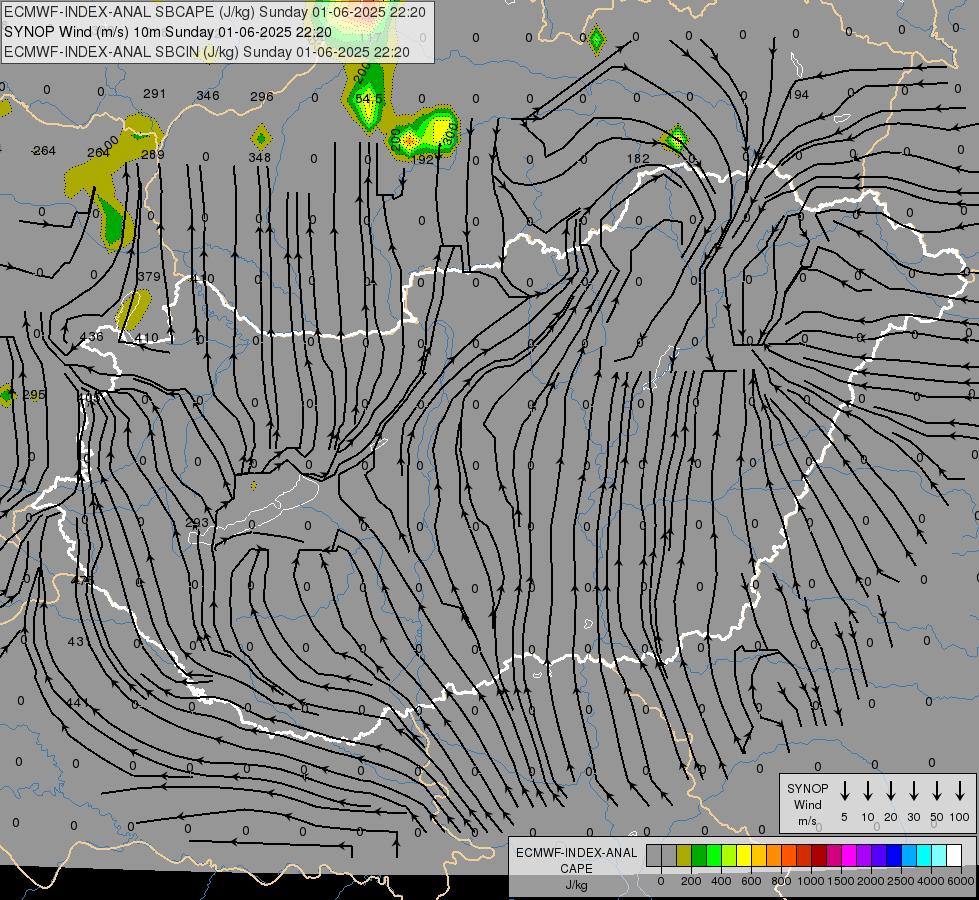Click the ECMWF-INDEX-ANAL SBCIN title line

[207, 52]
